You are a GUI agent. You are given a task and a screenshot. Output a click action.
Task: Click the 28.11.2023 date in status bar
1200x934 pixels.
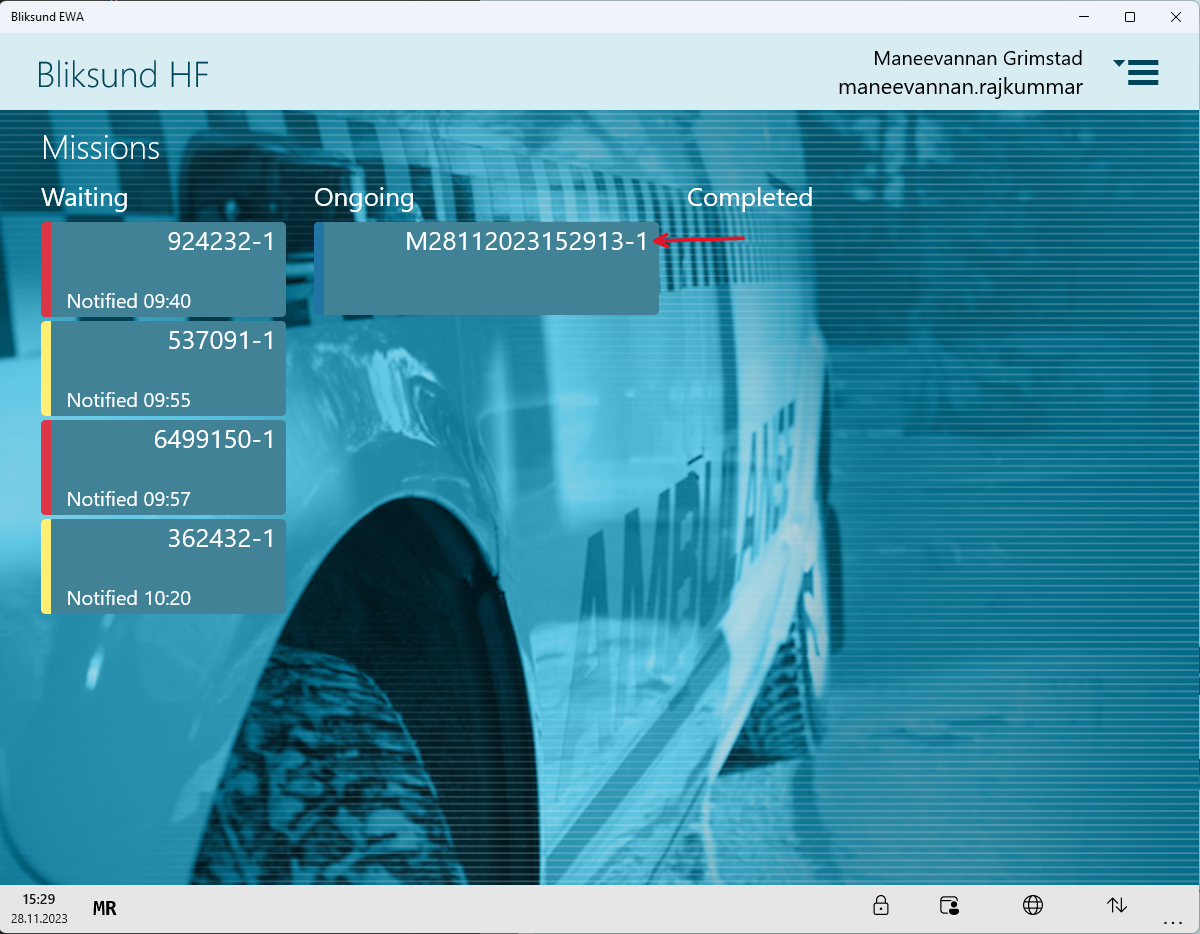click(40, 918)
